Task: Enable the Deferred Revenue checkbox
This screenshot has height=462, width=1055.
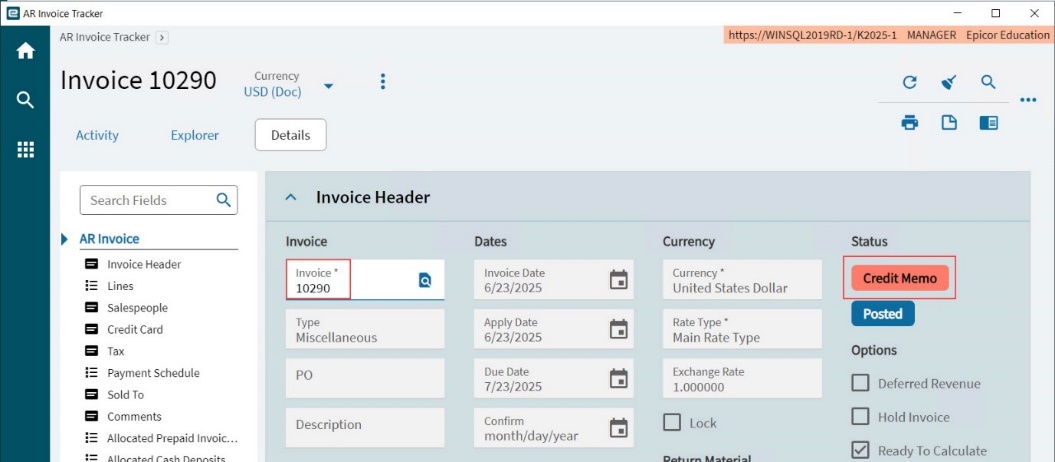Action: (x=860, y=383)
